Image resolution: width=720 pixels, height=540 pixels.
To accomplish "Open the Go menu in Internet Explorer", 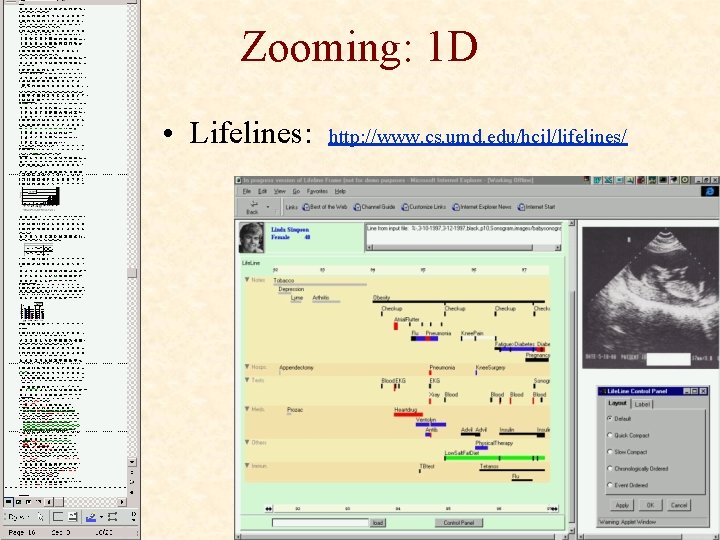I will pos(296,191).
